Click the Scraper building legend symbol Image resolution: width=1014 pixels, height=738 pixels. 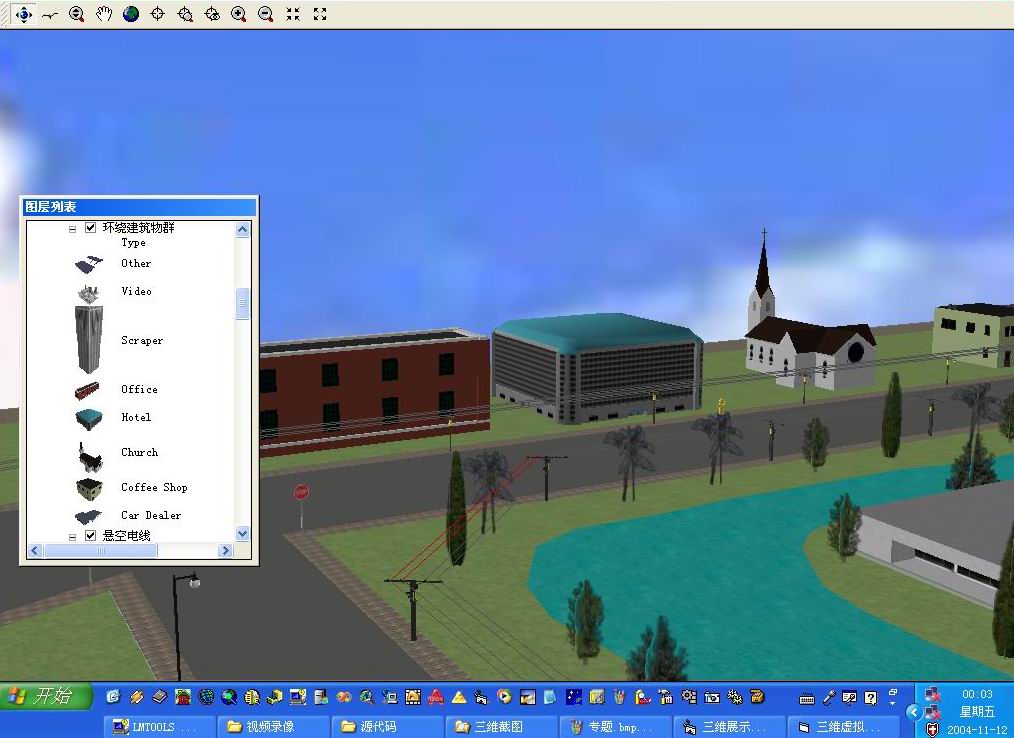point(89,340)
